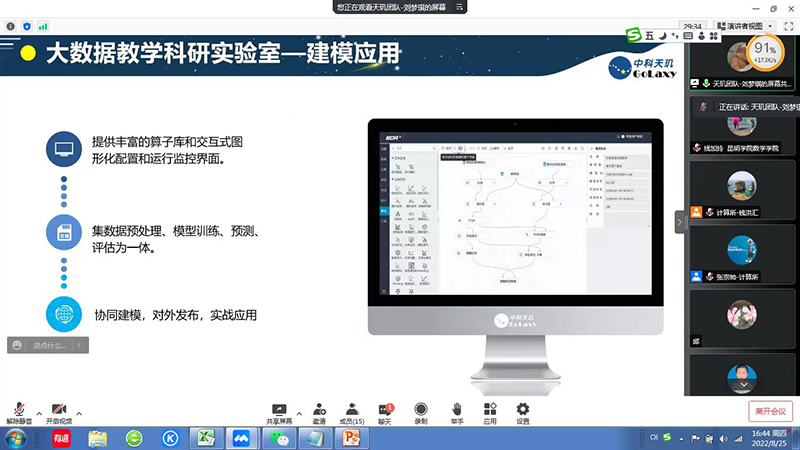Click the Invite (邀请) icon

pyautogui.click(x=319, y=411)
